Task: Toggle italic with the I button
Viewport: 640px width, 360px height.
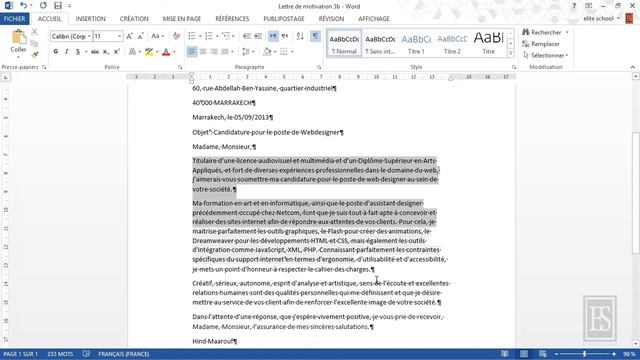Action: pyautogui.click(x=67, y=52)
